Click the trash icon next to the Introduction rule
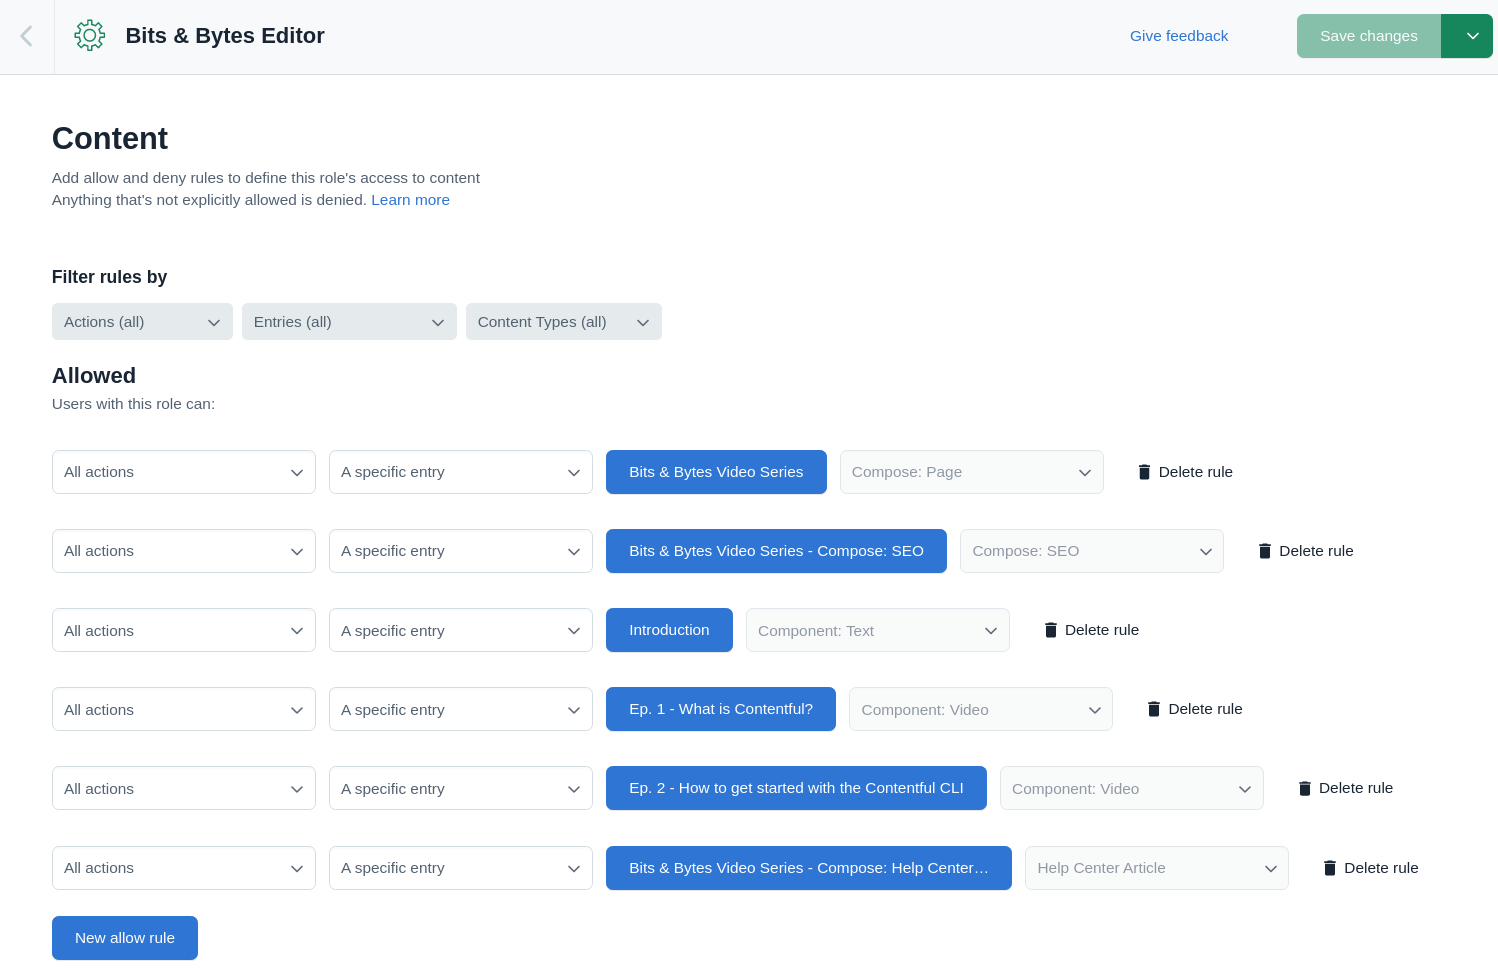Screen dimensions: 1498x980 coord(1051,630)
